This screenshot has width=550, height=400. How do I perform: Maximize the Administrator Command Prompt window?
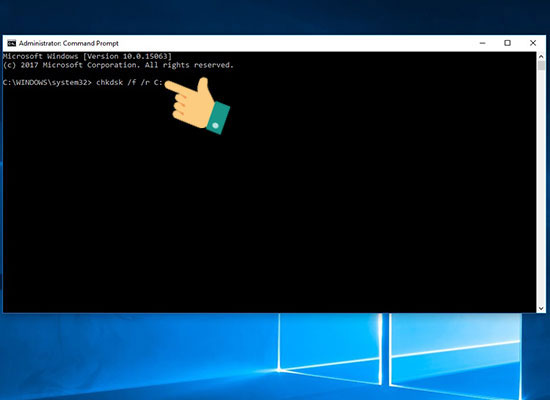pos(507,43)
